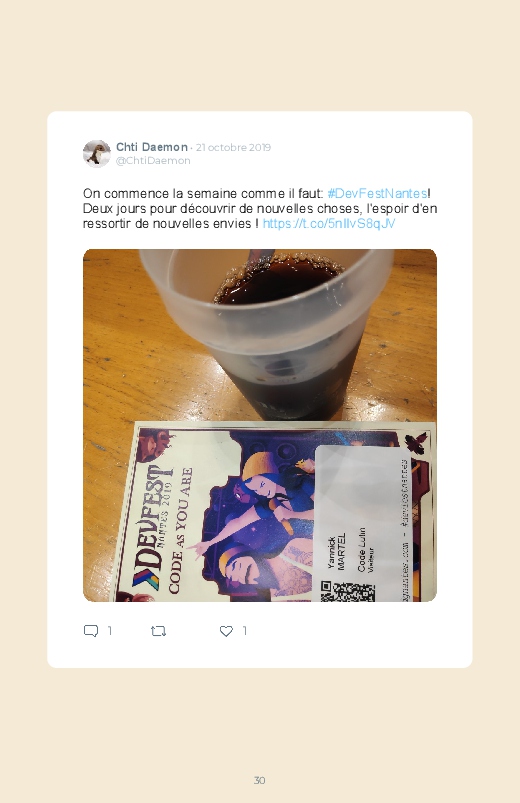Click the heart like icon
Screen dimensions: 520x803
tap(226, 631)
